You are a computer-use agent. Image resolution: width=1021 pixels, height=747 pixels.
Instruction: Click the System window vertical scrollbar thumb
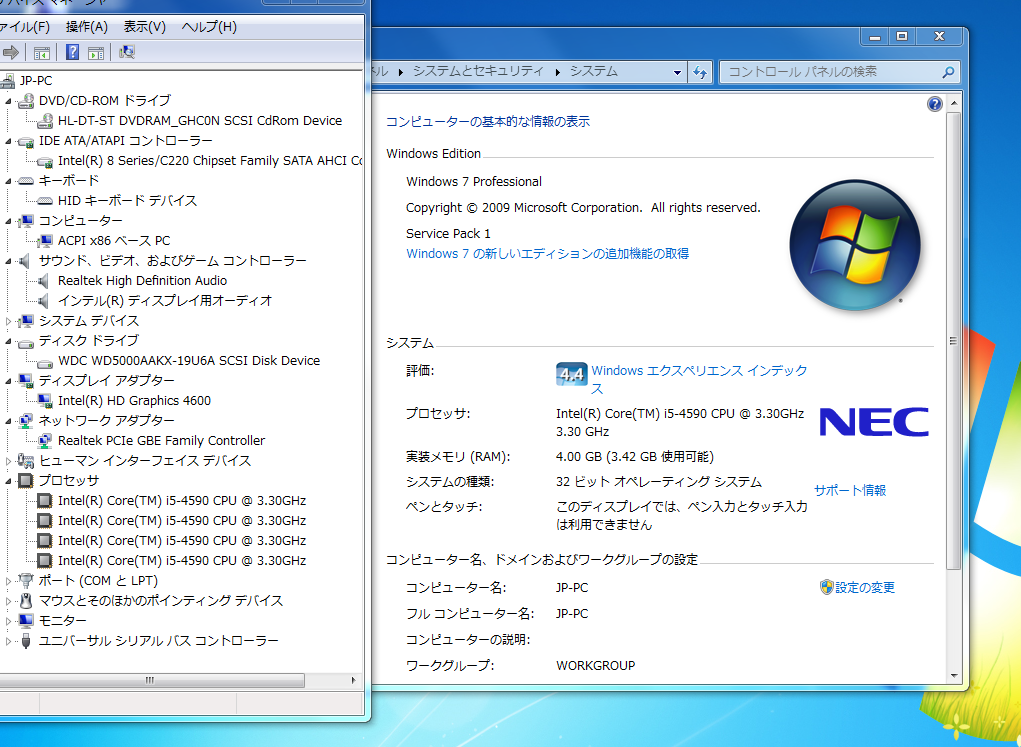(953, 341)
